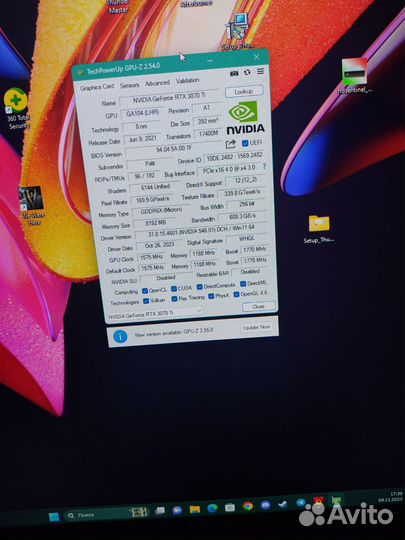Select the Setup_Thu folder on desktop
This screenshot has height=540, width=405.
coord(319,229)
